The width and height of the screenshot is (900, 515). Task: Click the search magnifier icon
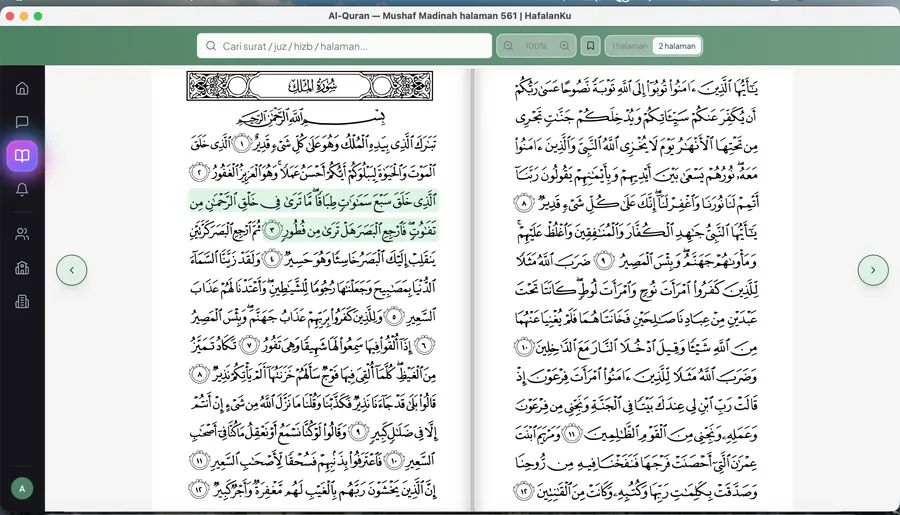click(x=211, y=46)
